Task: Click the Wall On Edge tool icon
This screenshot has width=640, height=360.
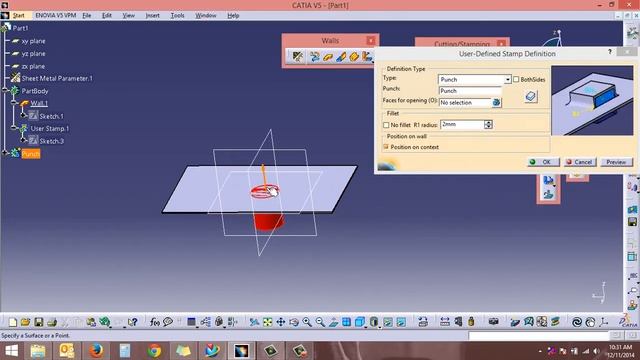Action: tap(341, 57)
